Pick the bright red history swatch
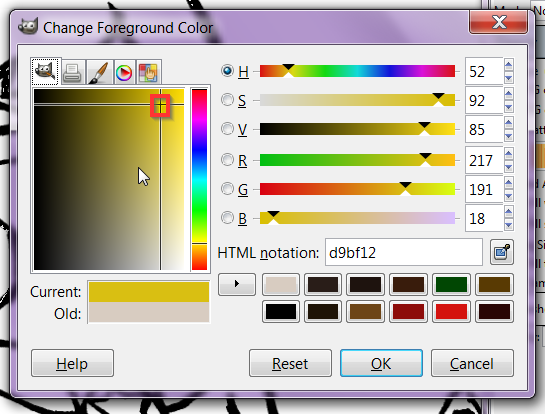The width and height of the screenshot is (545, 414). [x=451, y=311]
